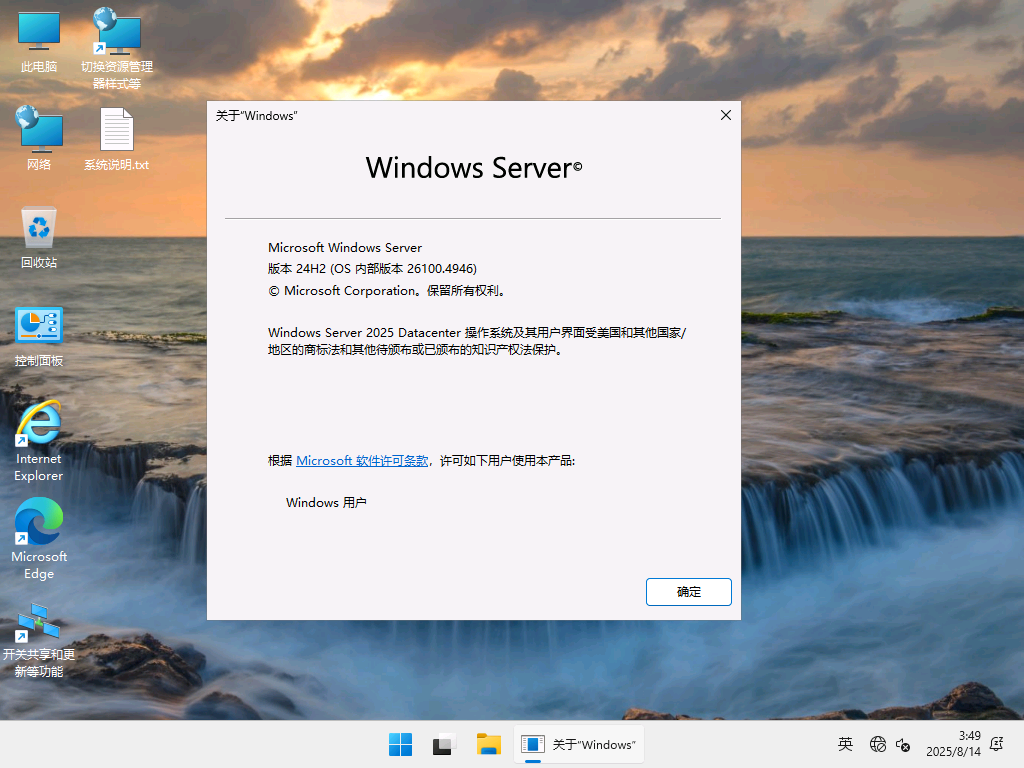Viewport: 1024px width, 768px height.
Task: Click the Windows Server heading text
Action: (x=473, y=168)
